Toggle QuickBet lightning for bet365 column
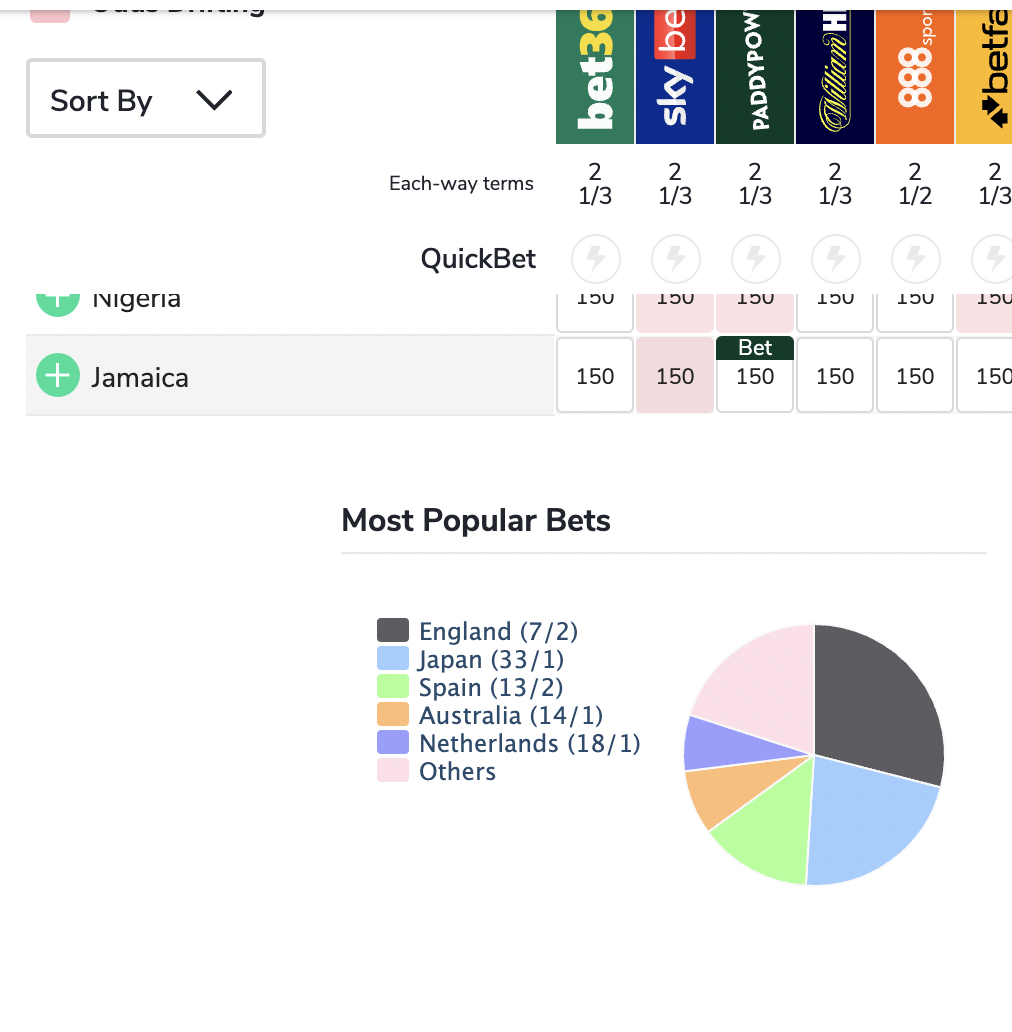1012x1032 pixels. pos(595,259)
